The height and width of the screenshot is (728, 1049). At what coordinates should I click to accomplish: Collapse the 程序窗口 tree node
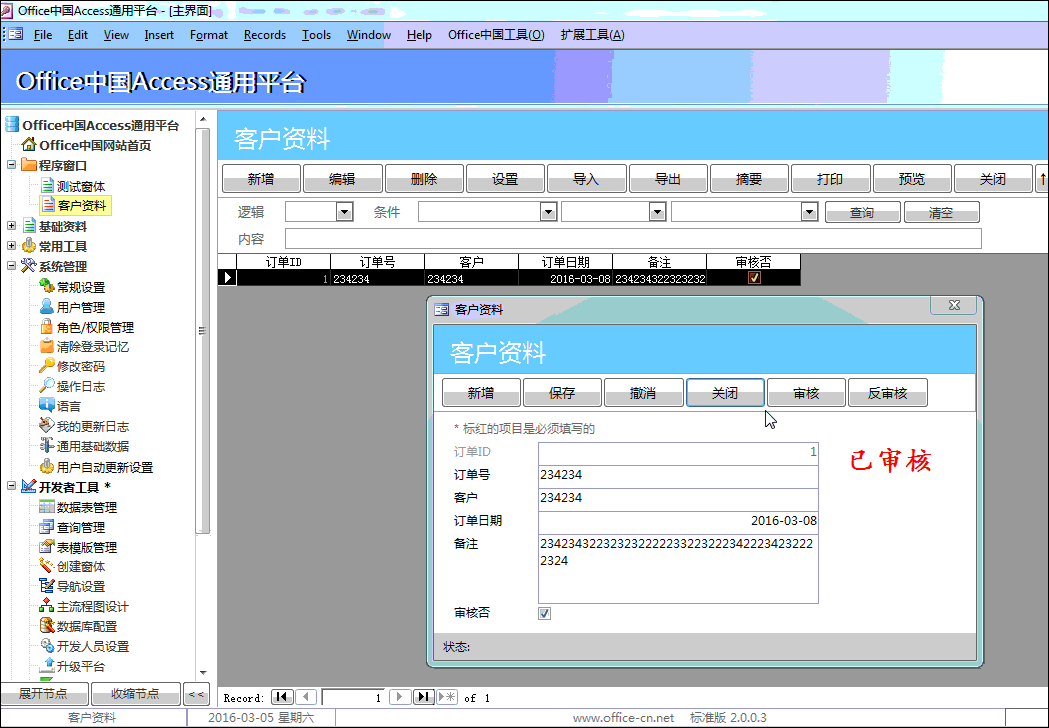click(x=11, y=165)
